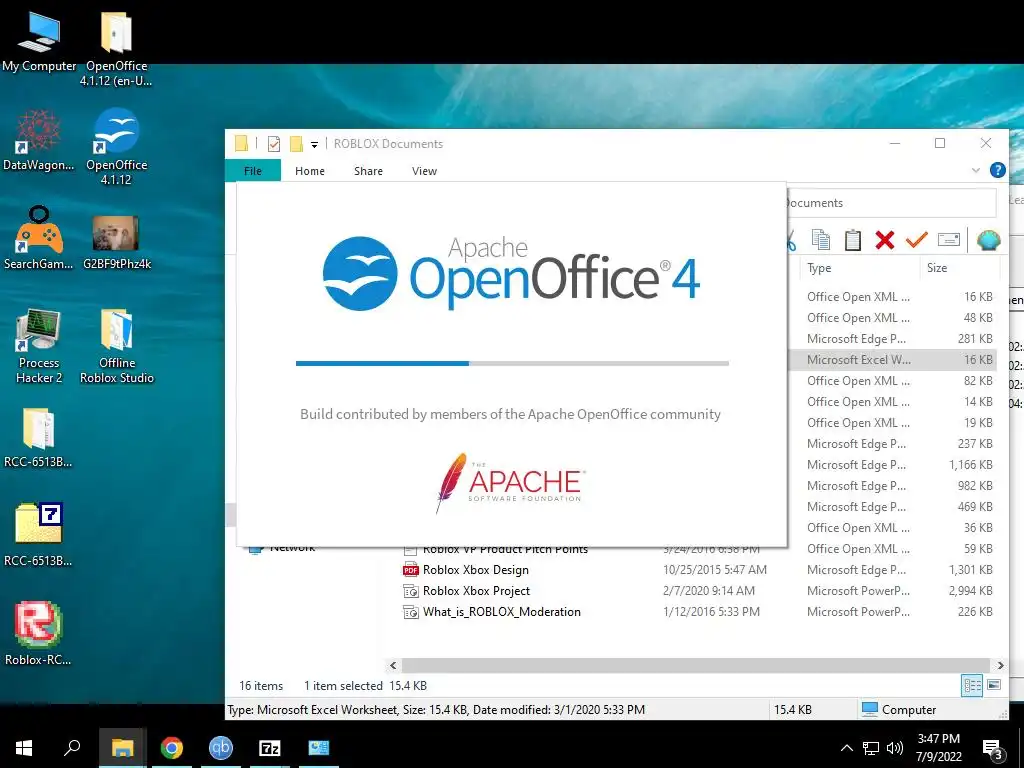Open the blue window app on taskbar
The width and height of the screenshot is (1024, 768).
click(x=319, y=748)
